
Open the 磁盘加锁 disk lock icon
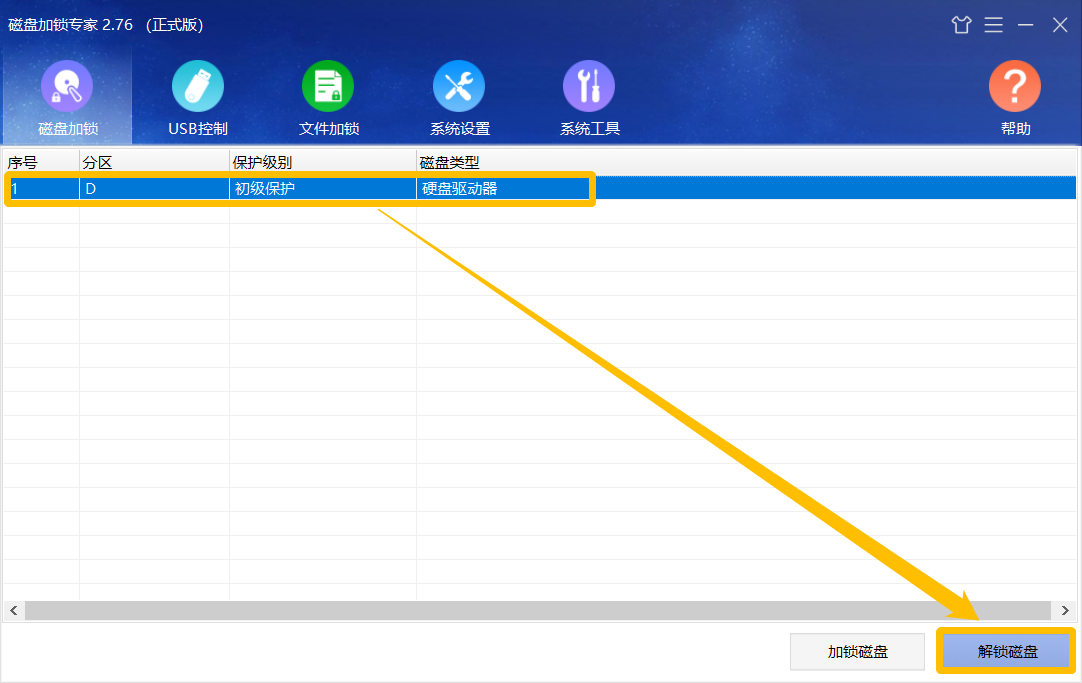click(x=67, y=86)
